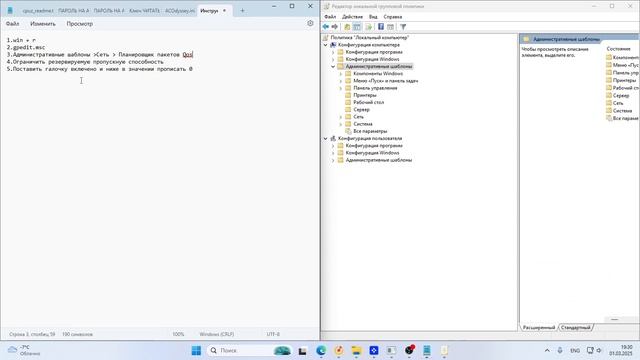The image size is (640, 360).
Task: Expand the Меню «Пуск» и панель задач node
Action: [x=341, y=81]
